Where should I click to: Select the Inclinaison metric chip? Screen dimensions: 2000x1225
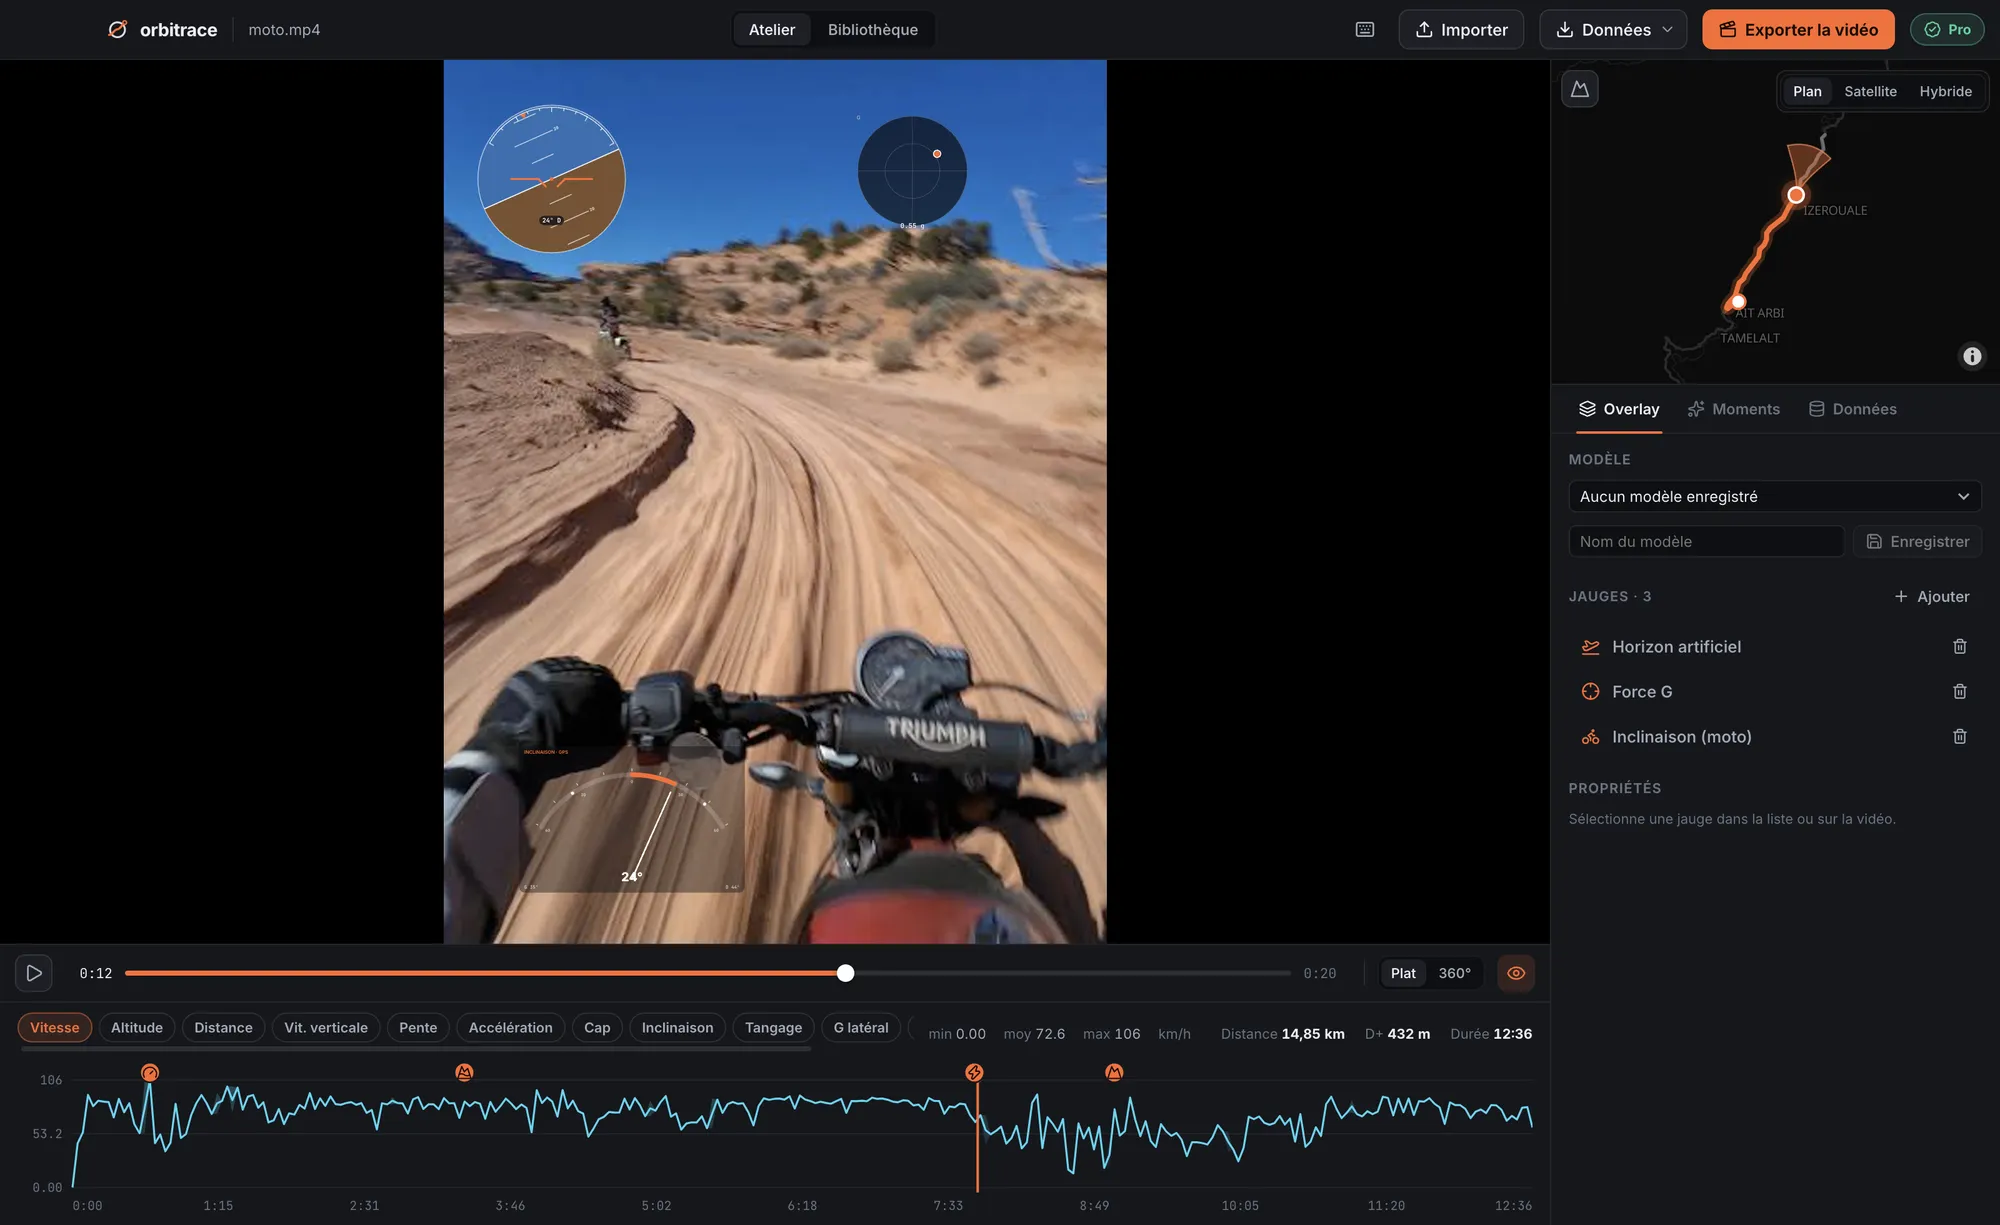[677, 1027]
